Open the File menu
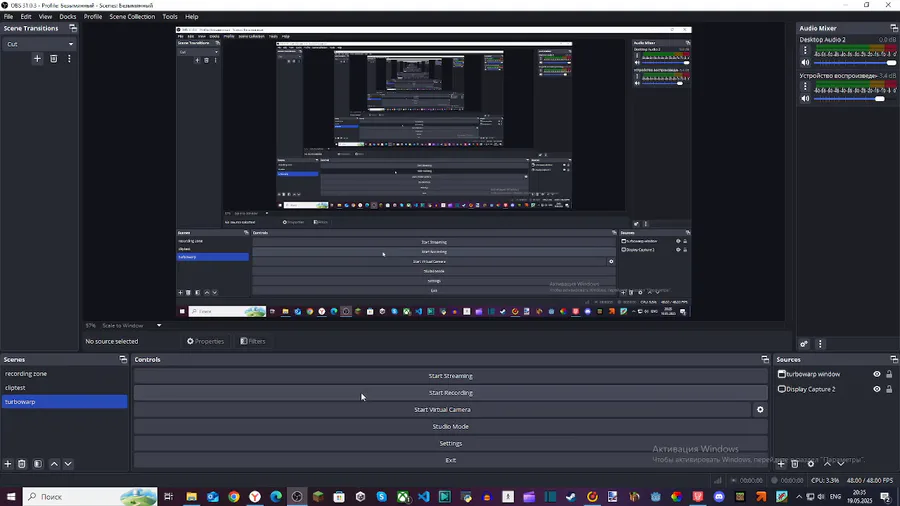Screen dimensions: 900x506 point(9,17)
